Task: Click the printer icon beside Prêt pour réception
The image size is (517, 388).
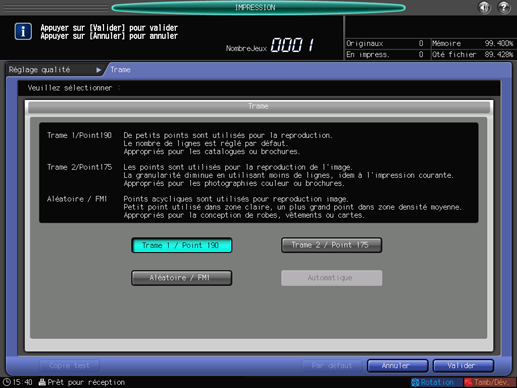Action: click(x=42, y=382)
